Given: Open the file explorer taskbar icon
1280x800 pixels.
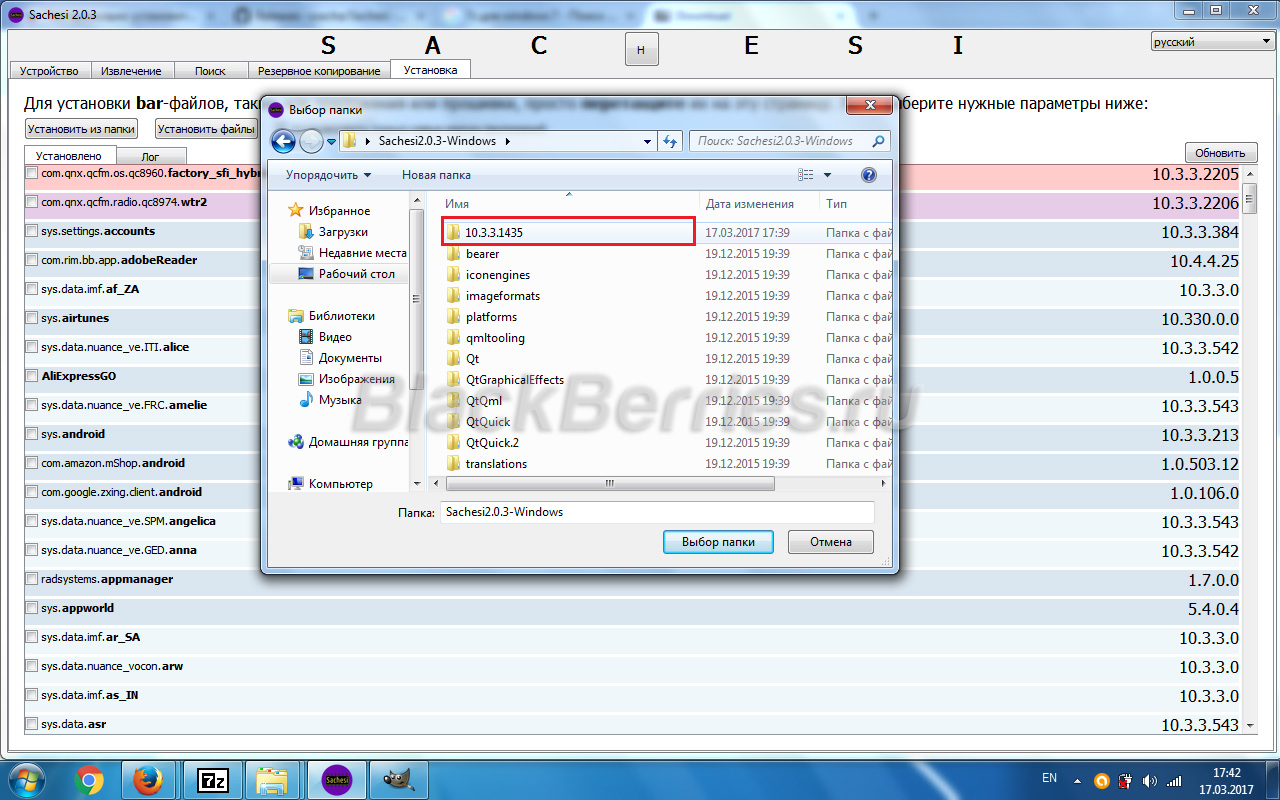Looking at the screenshot, I should (272, 779).
